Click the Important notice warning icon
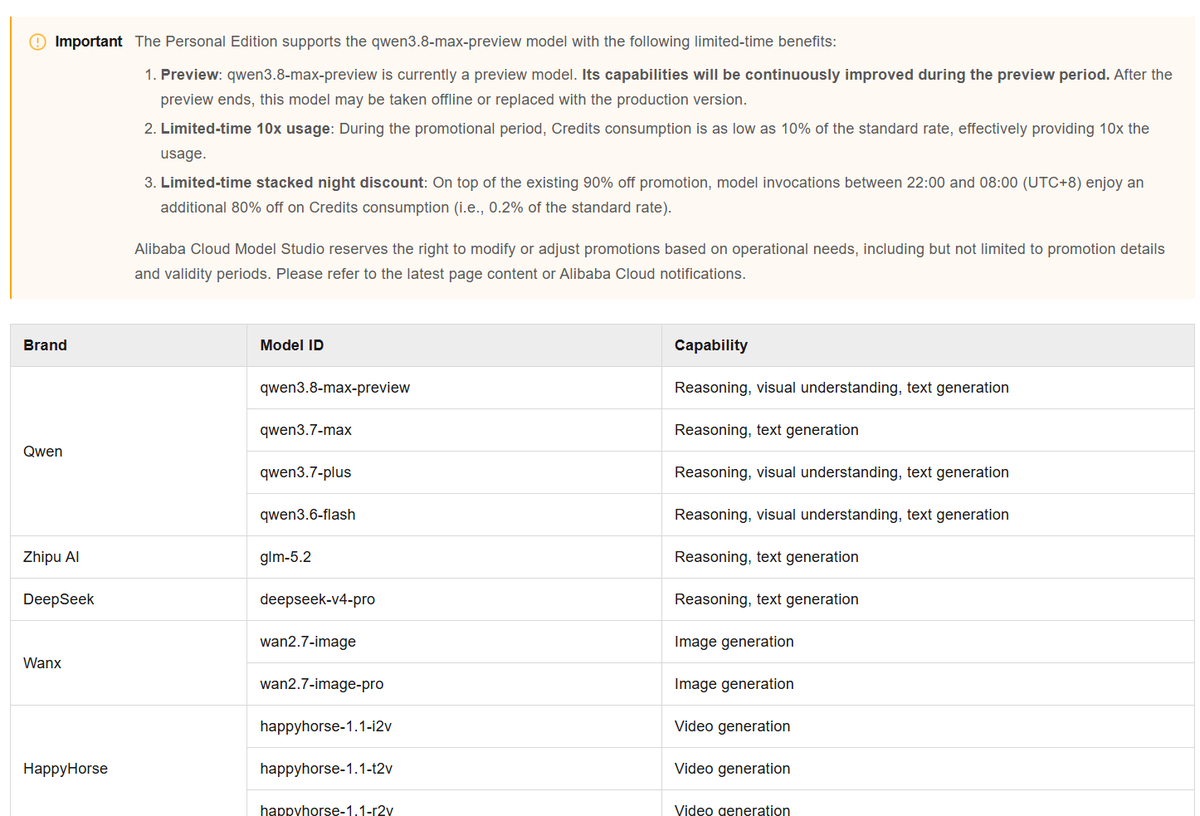Screen dimensions: 1200x816 click(x=37, y=42)
